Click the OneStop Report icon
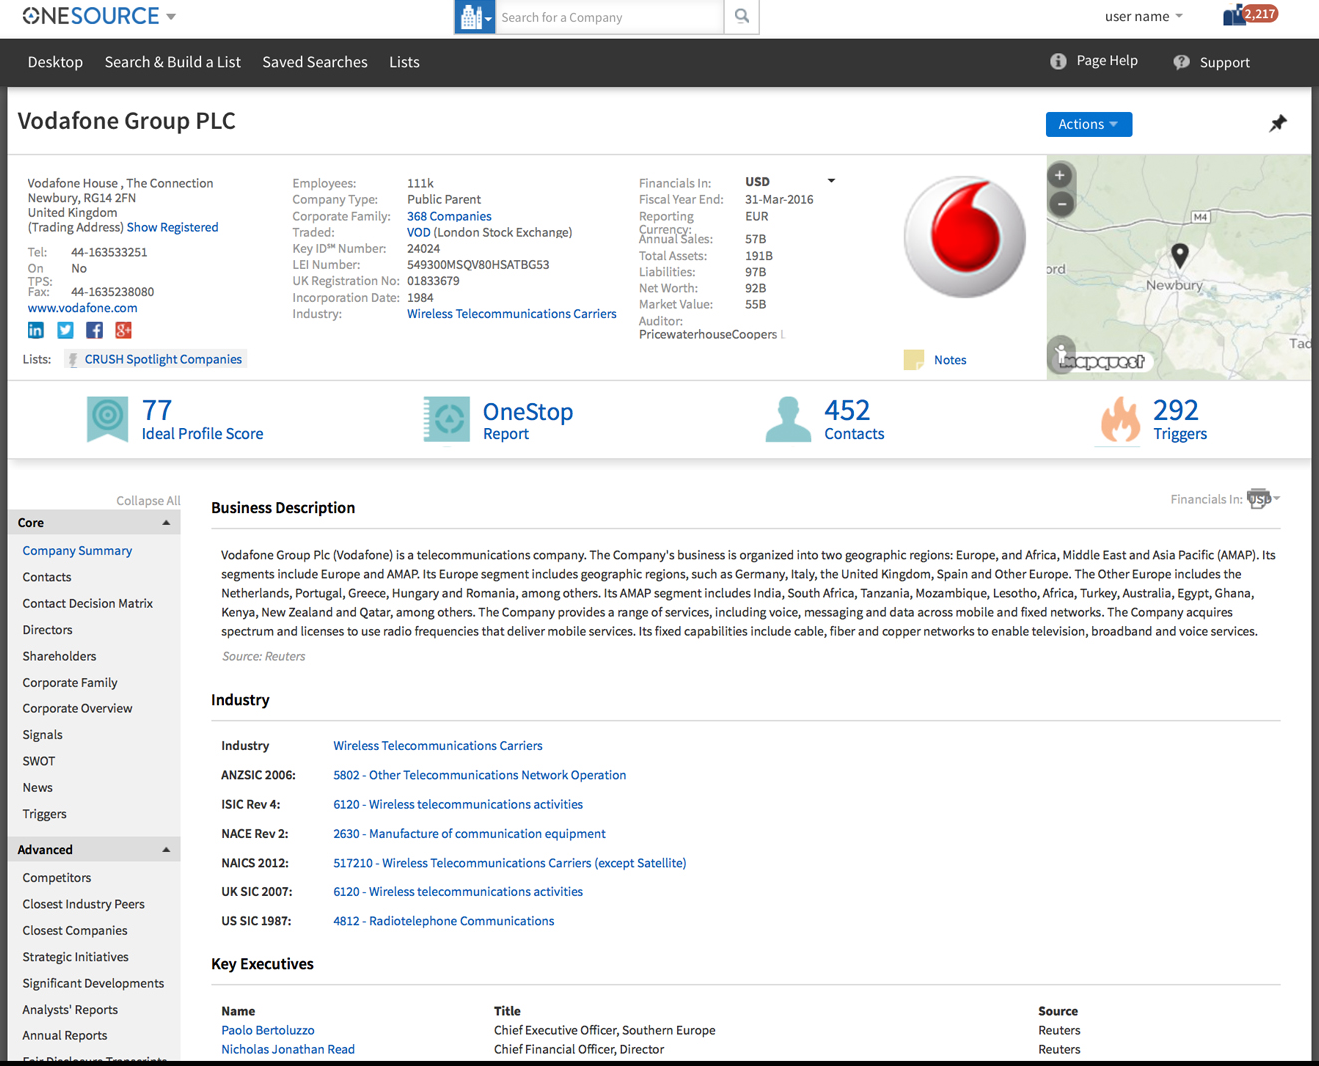This screenshot has width=1319, height=1066. pyautogui.click(x=446, y=419)
